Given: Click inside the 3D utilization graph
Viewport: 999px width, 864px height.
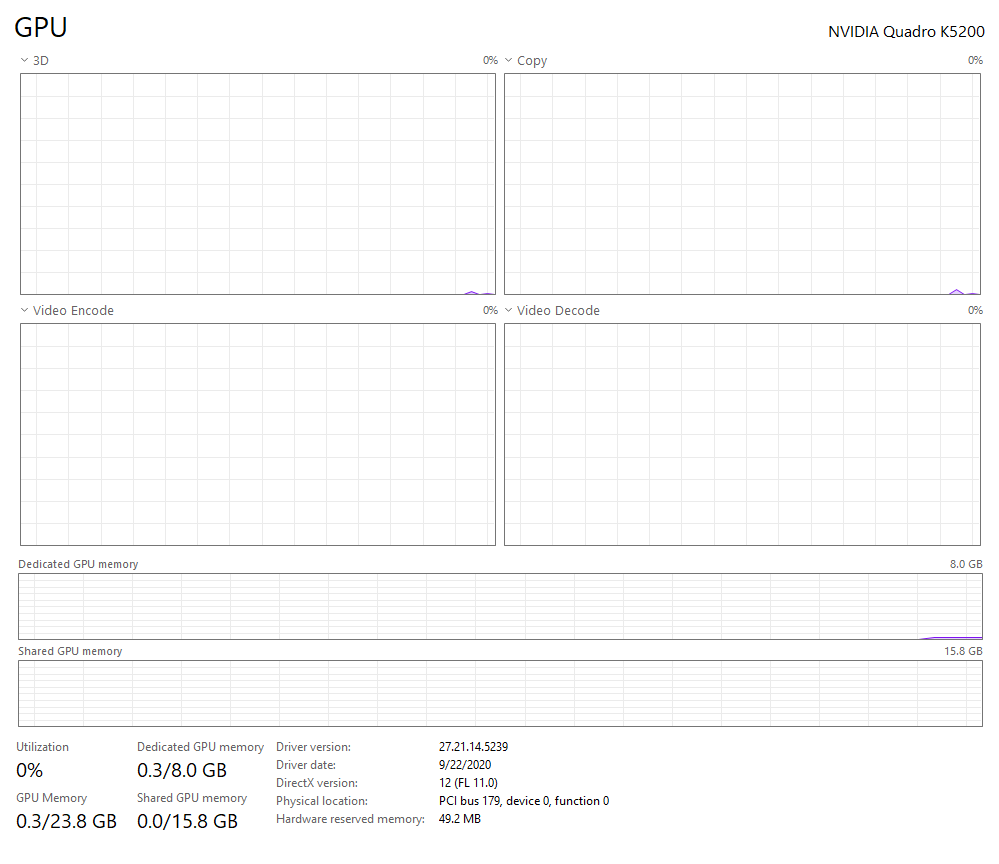Looking at the screenshot, I should pos(257,184).
